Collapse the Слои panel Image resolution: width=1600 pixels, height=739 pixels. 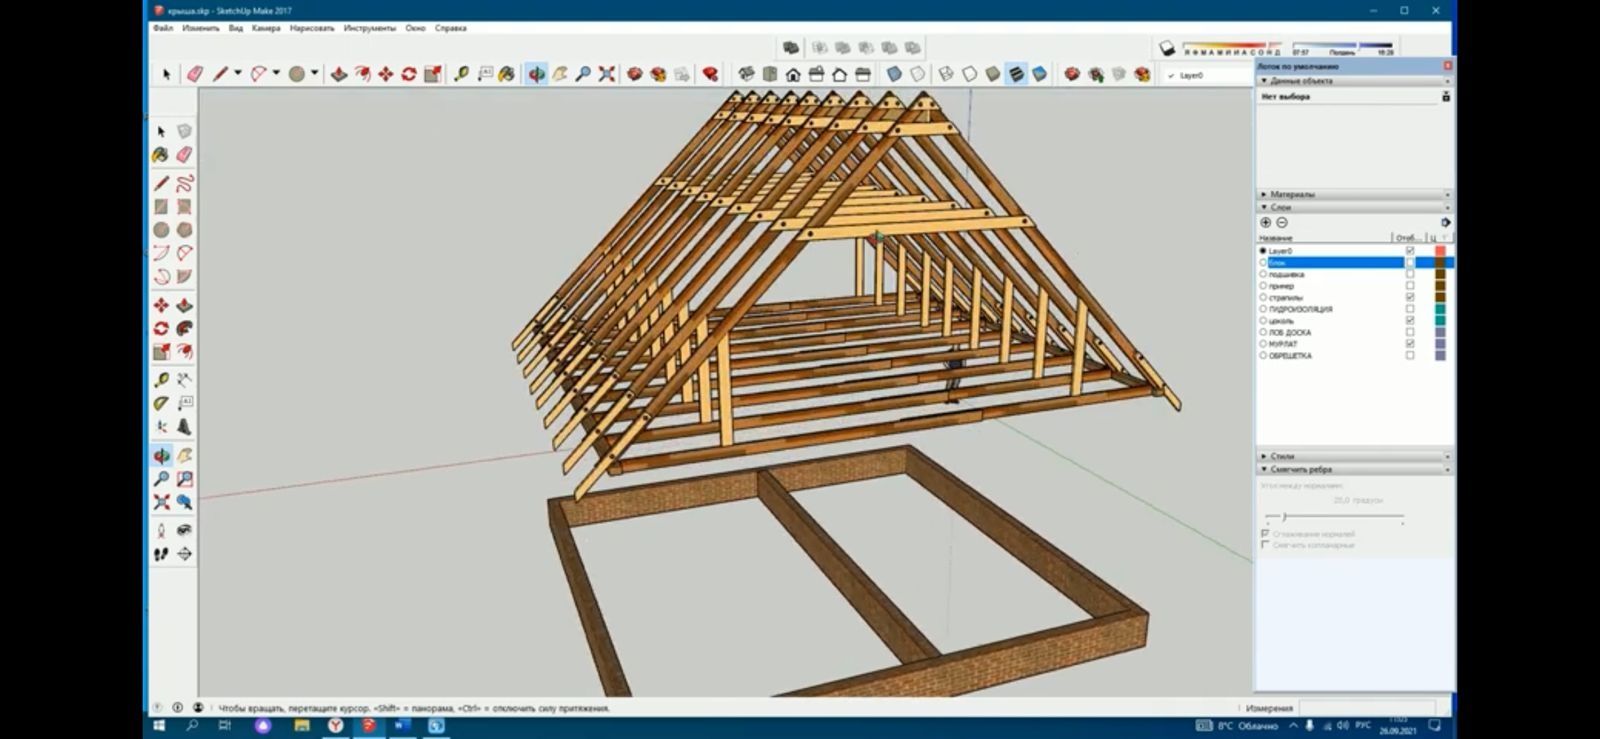[x=1281, y=207]
